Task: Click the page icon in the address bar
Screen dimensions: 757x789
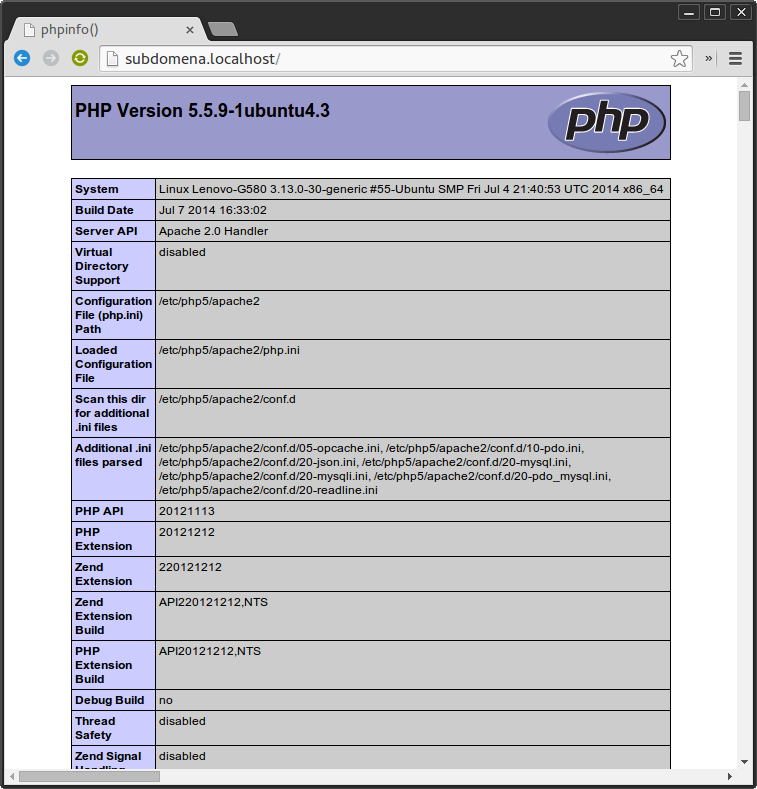Action: click(x=112, y=59)
